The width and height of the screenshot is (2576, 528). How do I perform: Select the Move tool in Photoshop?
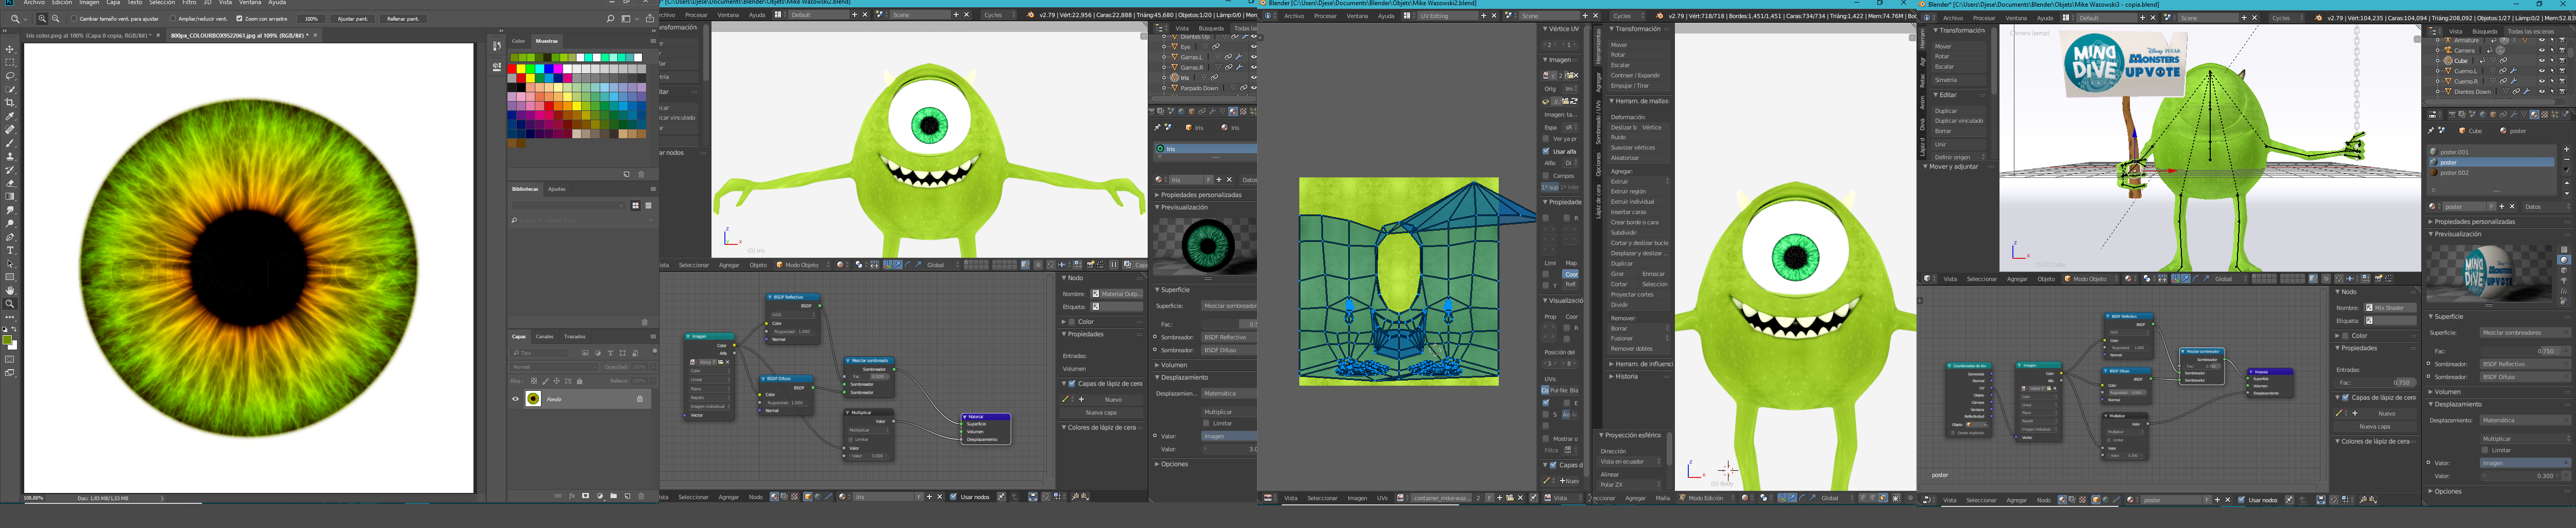tap(10, 49)
